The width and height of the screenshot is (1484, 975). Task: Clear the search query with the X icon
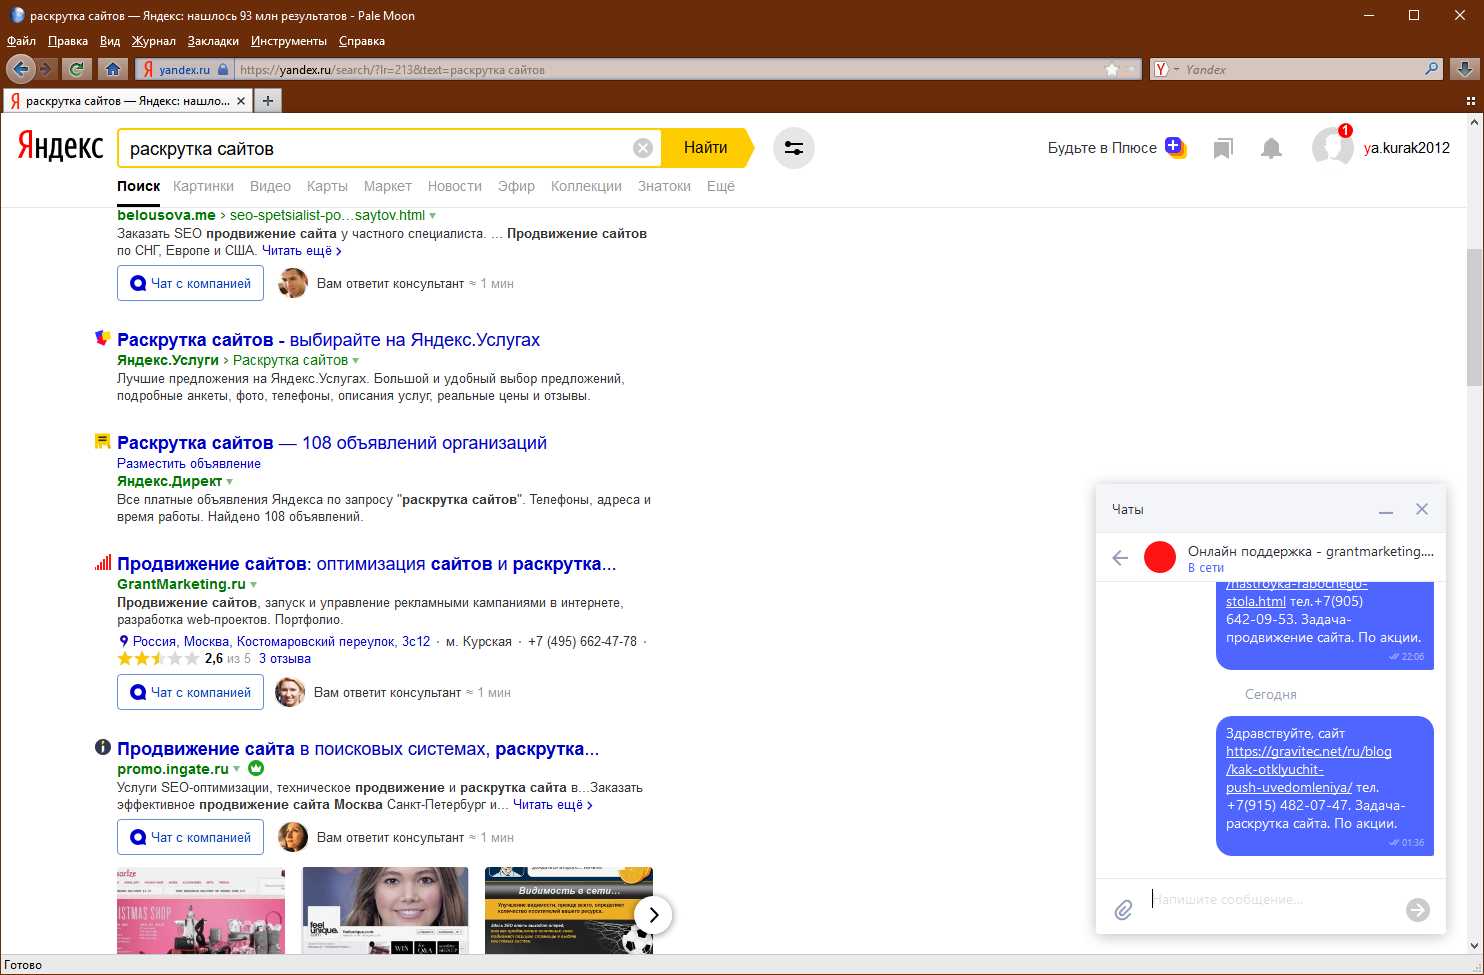click(x=643, y=148)
